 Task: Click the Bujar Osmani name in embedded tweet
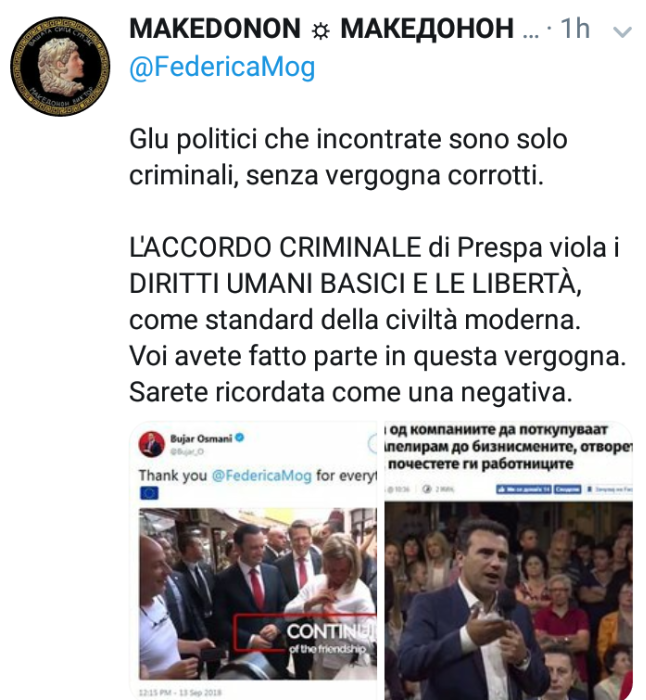pos(201,438)
